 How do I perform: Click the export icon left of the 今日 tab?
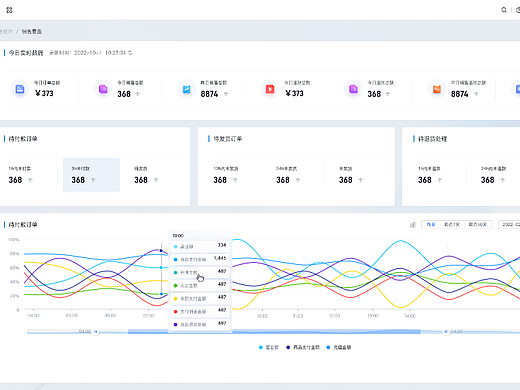[413, 225]
